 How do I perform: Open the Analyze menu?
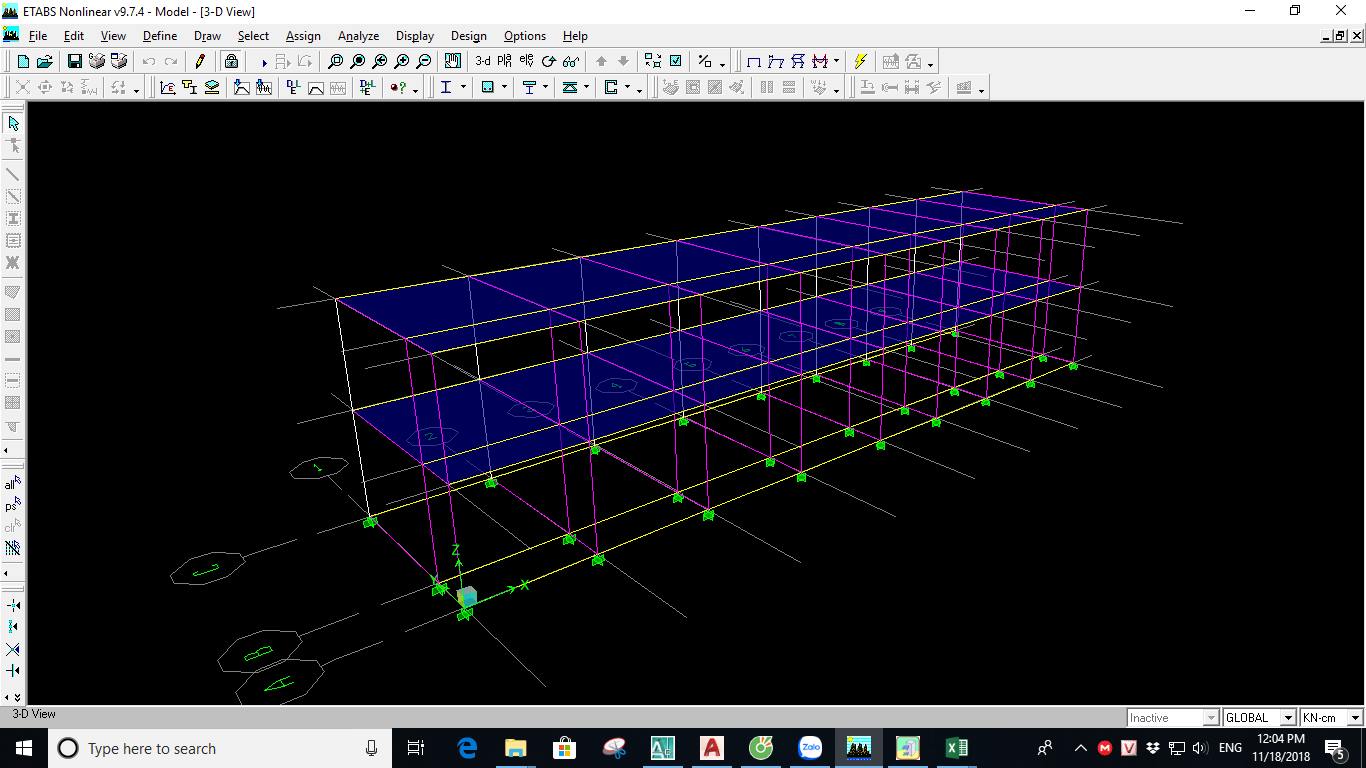tap(358, 36)
